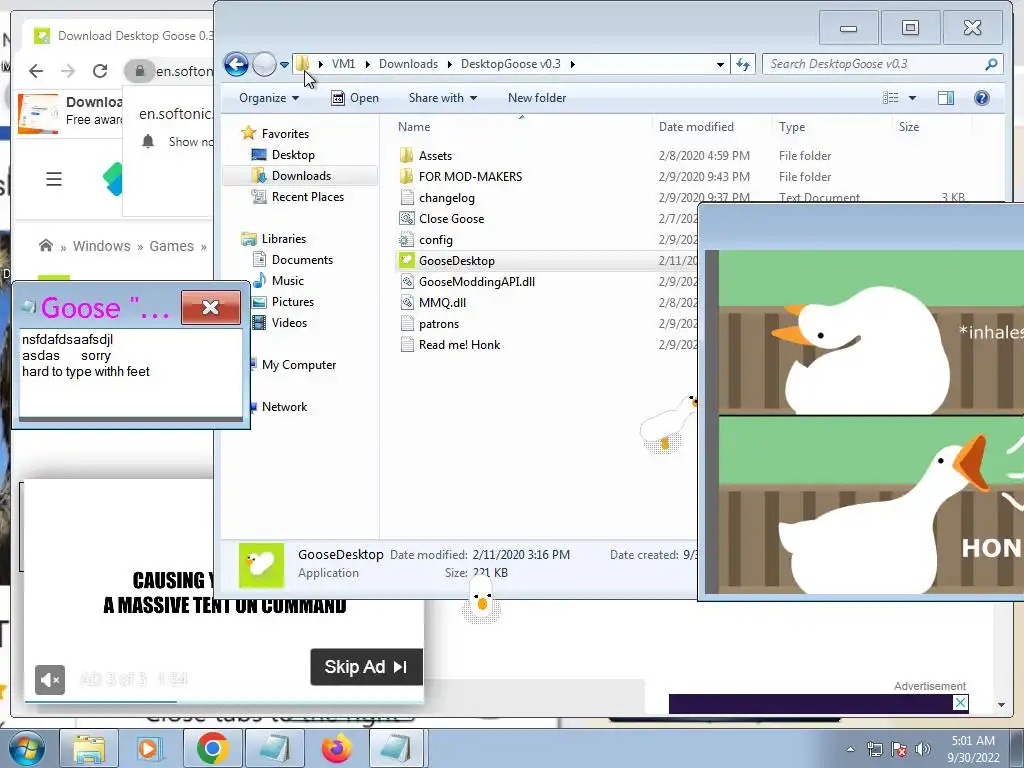Select the Videos library
Viewport: 1024px width, 768px height.
(289, 323)
